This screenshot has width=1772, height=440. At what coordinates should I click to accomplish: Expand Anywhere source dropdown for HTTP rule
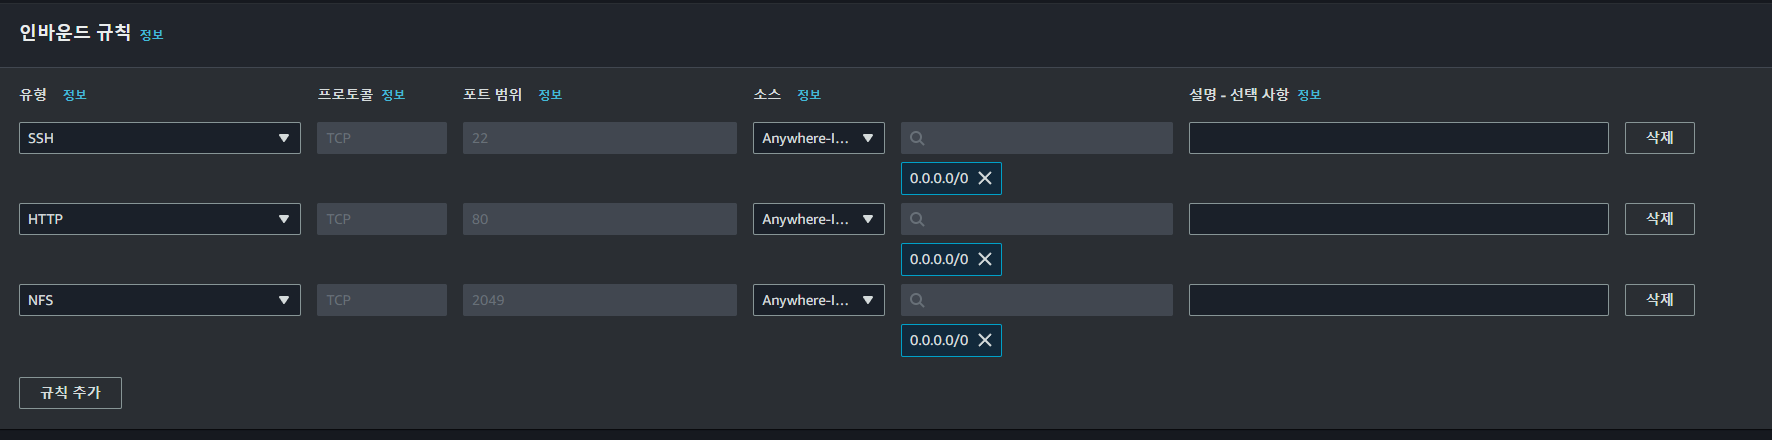tap(818, 219)
